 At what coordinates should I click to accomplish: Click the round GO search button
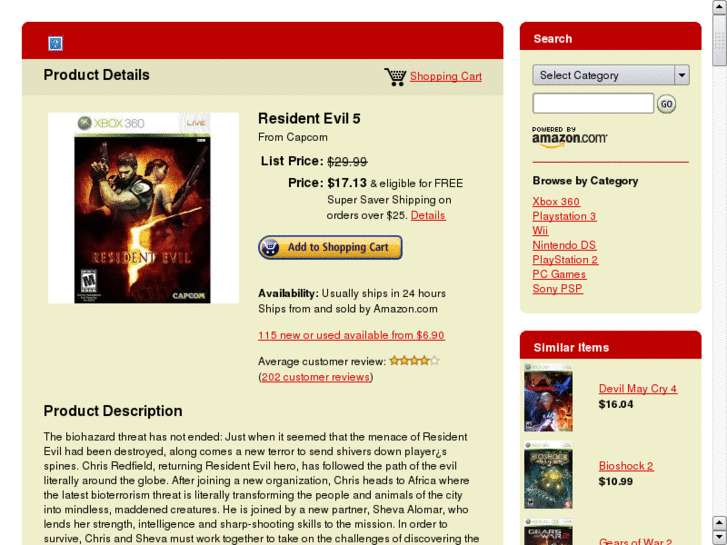pos(666,104)
